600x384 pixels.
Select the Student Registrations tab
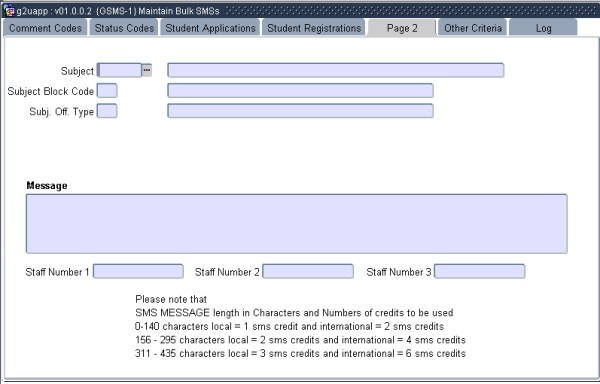[x=314, y=28]
